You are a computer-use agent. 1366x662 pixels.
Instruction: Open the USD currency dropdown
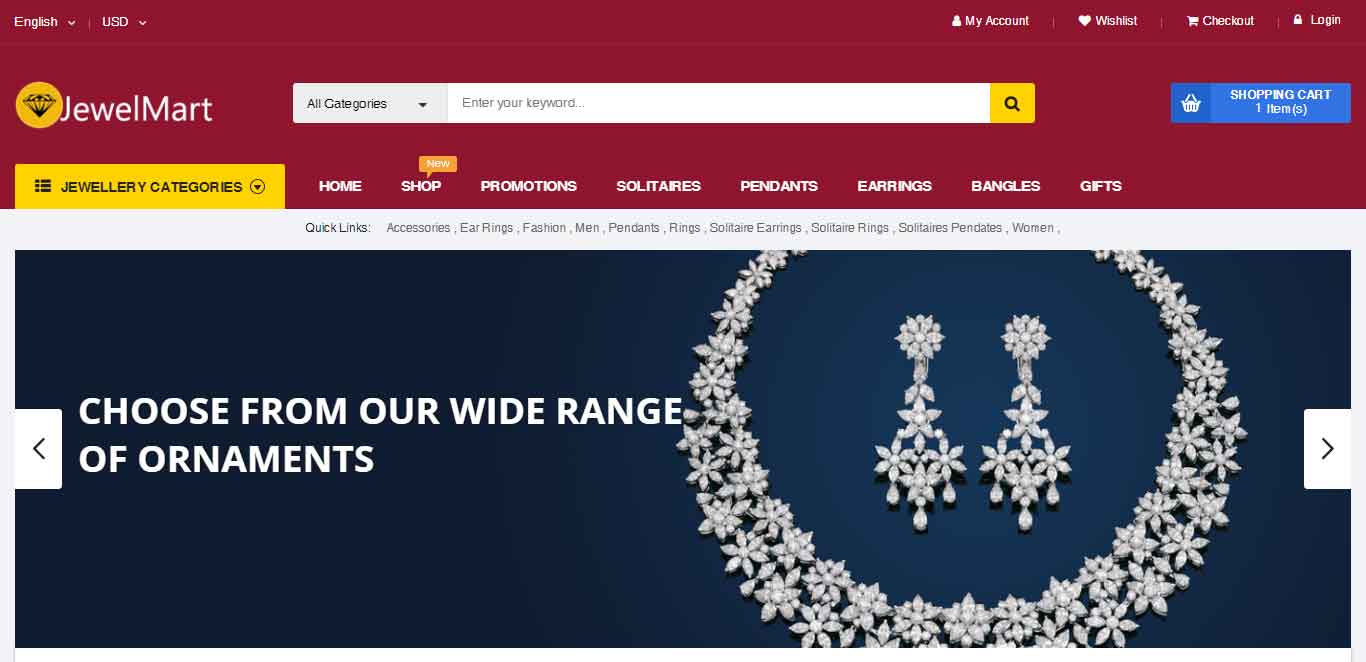click(x=124, y=22)
